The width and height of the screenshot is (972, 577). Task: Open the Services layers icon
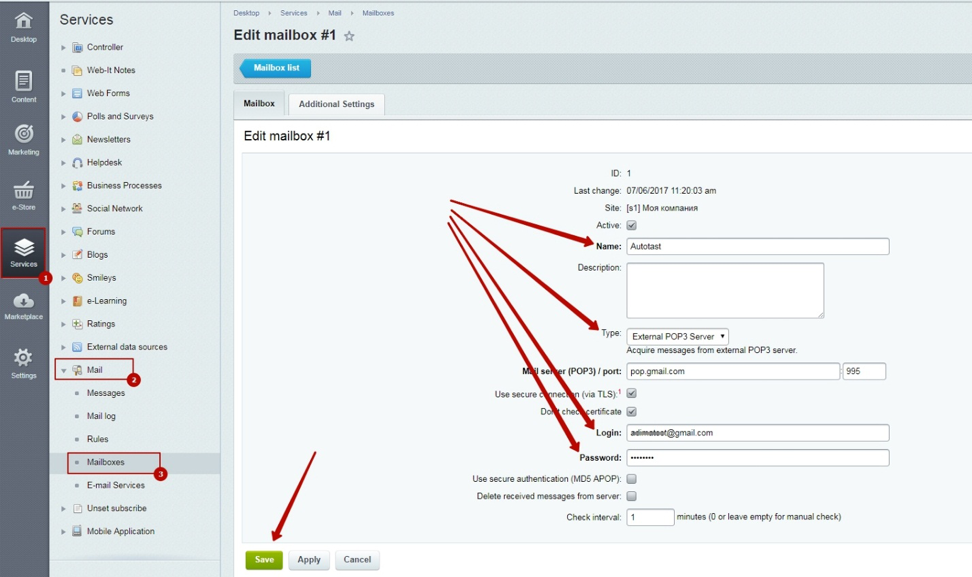[24, 247]
